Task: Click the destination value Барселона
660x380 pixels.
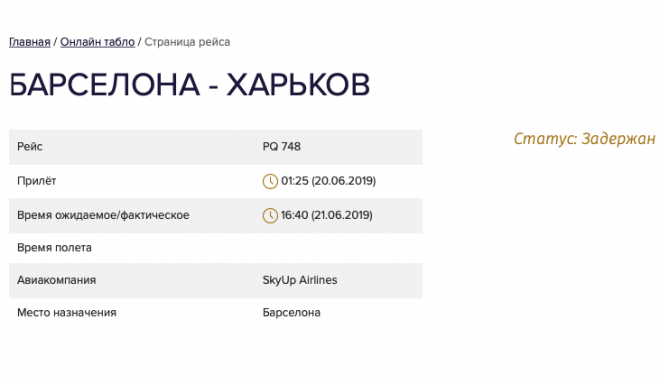Action: (x=291, y=312)
